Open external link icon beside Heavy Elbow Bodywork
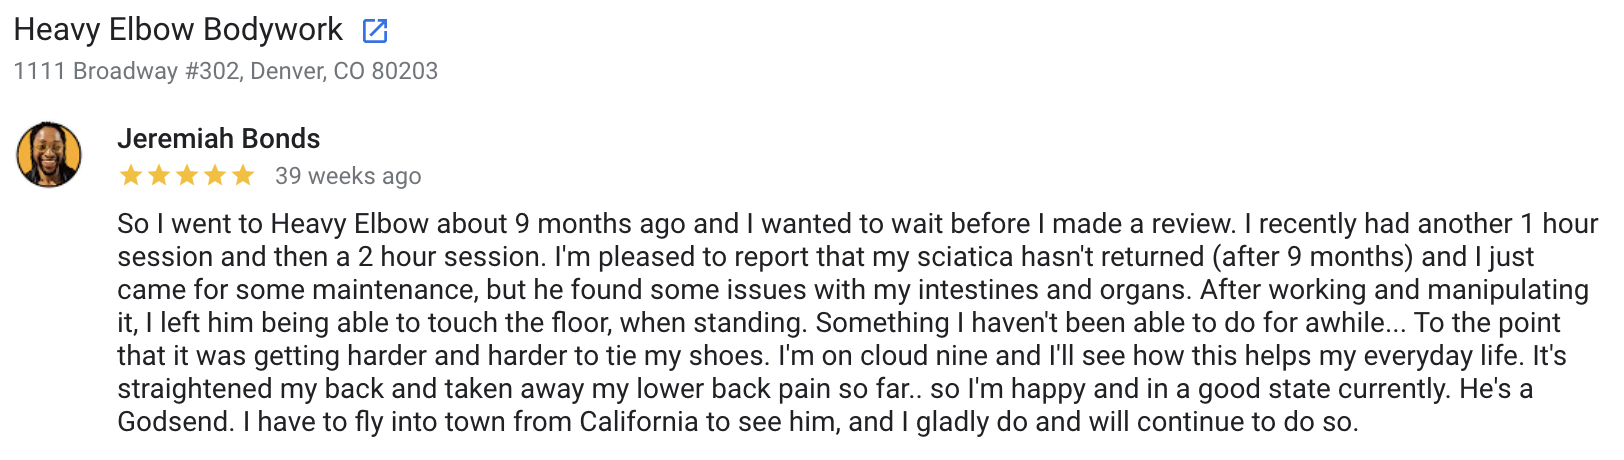The width and height of the screenshot is (1624, 460). [x=375, y=31]
